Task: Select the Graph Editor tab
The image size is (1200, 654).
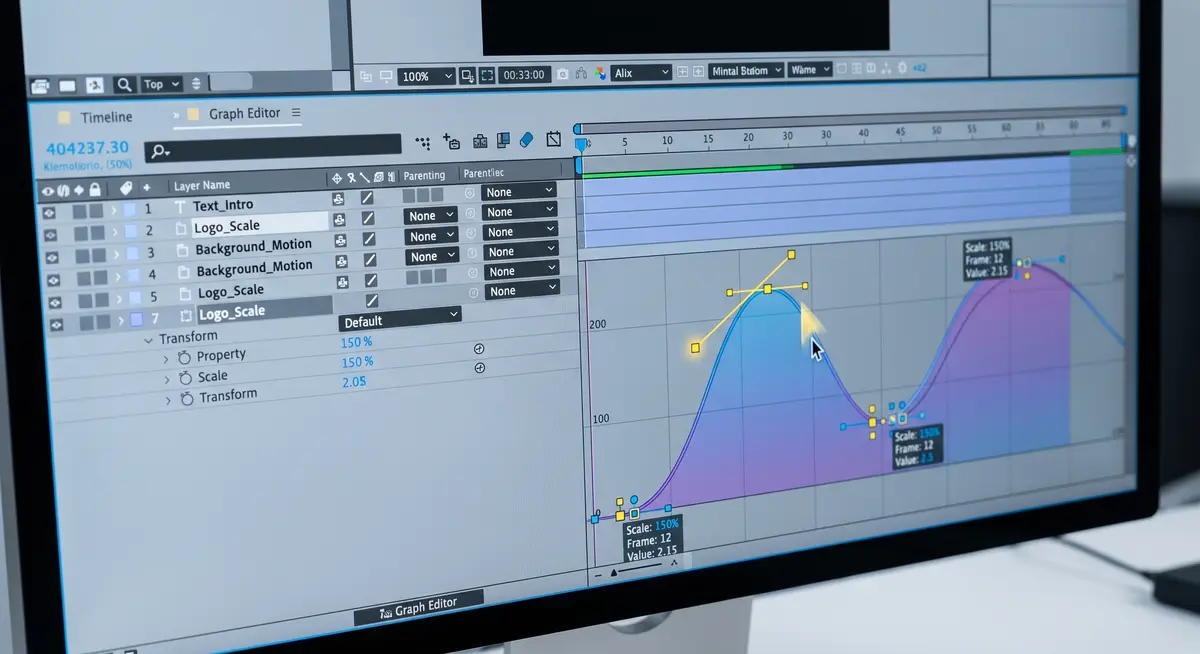Action: point(244,114)
